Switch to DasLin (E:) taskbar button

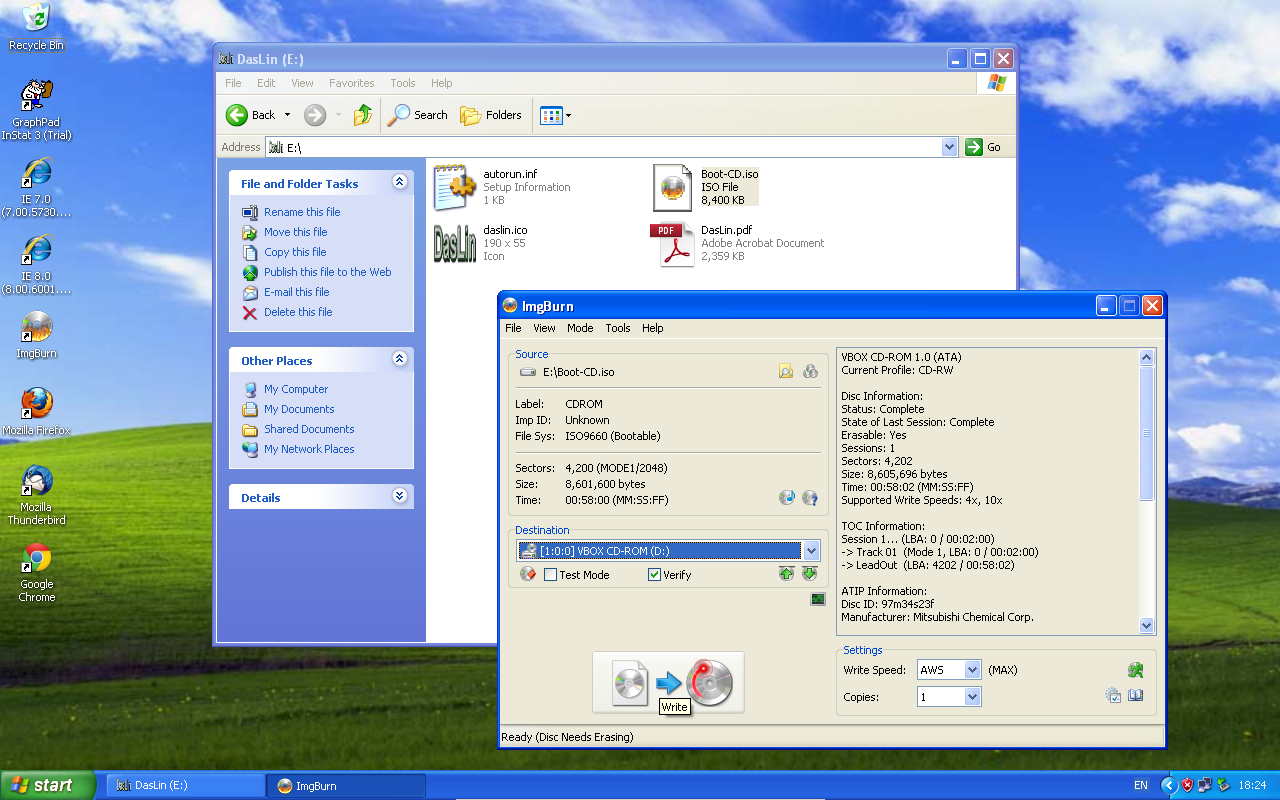[x=185, y=785]
